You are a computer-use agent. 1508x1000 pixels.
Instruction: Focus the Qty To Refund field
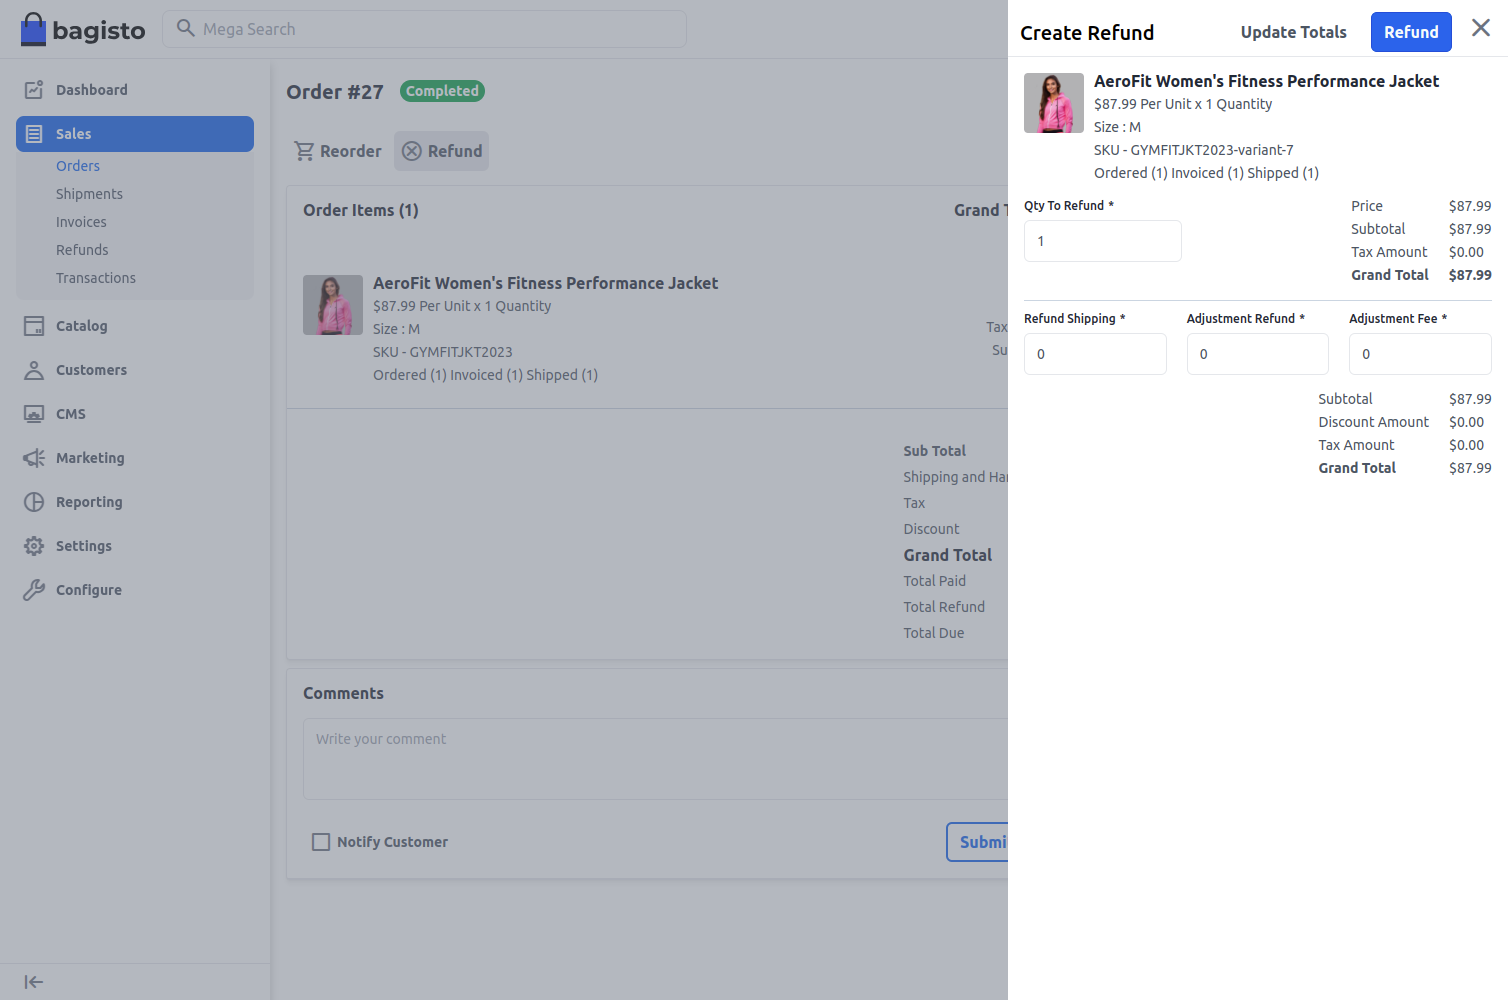pyautogui.click(x=1102, y=241)
